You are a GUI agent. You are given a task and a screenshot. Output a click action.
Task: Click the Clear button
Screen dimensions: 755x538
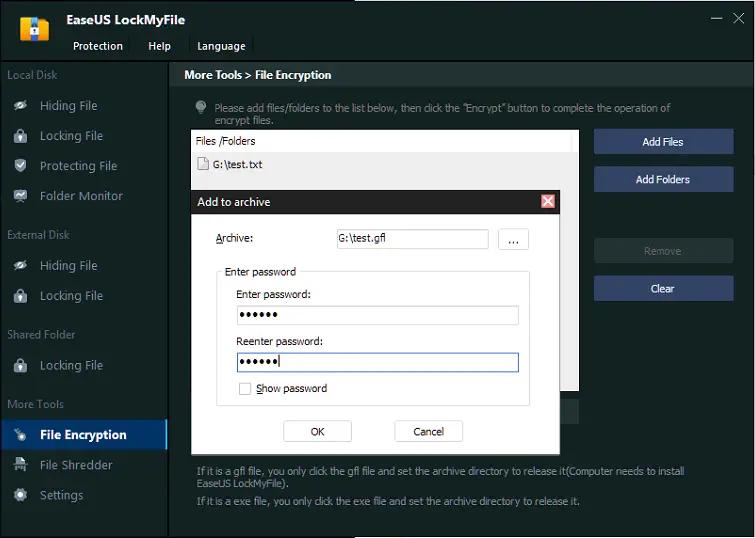pyautogui.click(x=664, y=289)
